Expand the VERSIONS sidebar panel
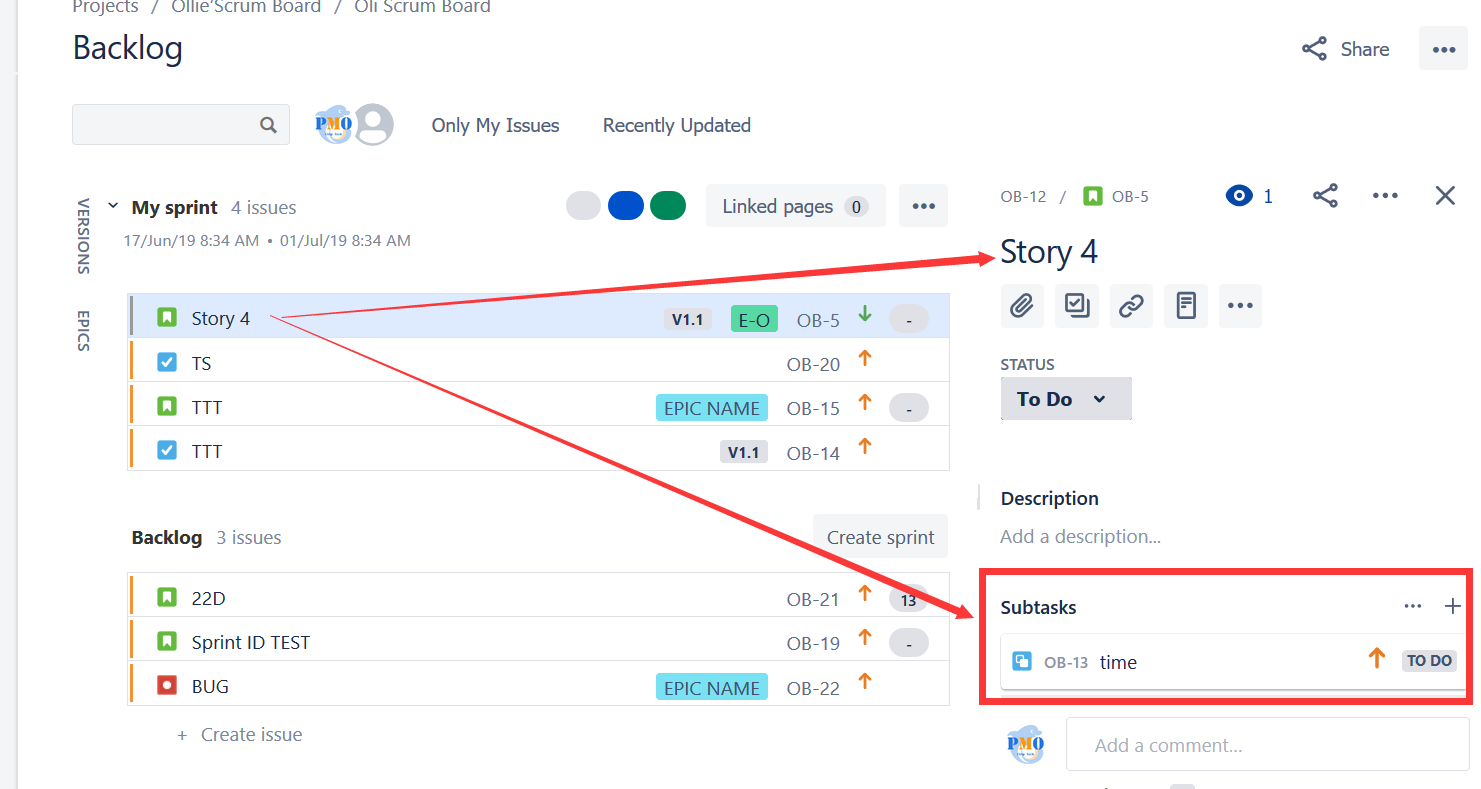The width and height of the screenshot is (1481, 789). click(x=82, y=237)
